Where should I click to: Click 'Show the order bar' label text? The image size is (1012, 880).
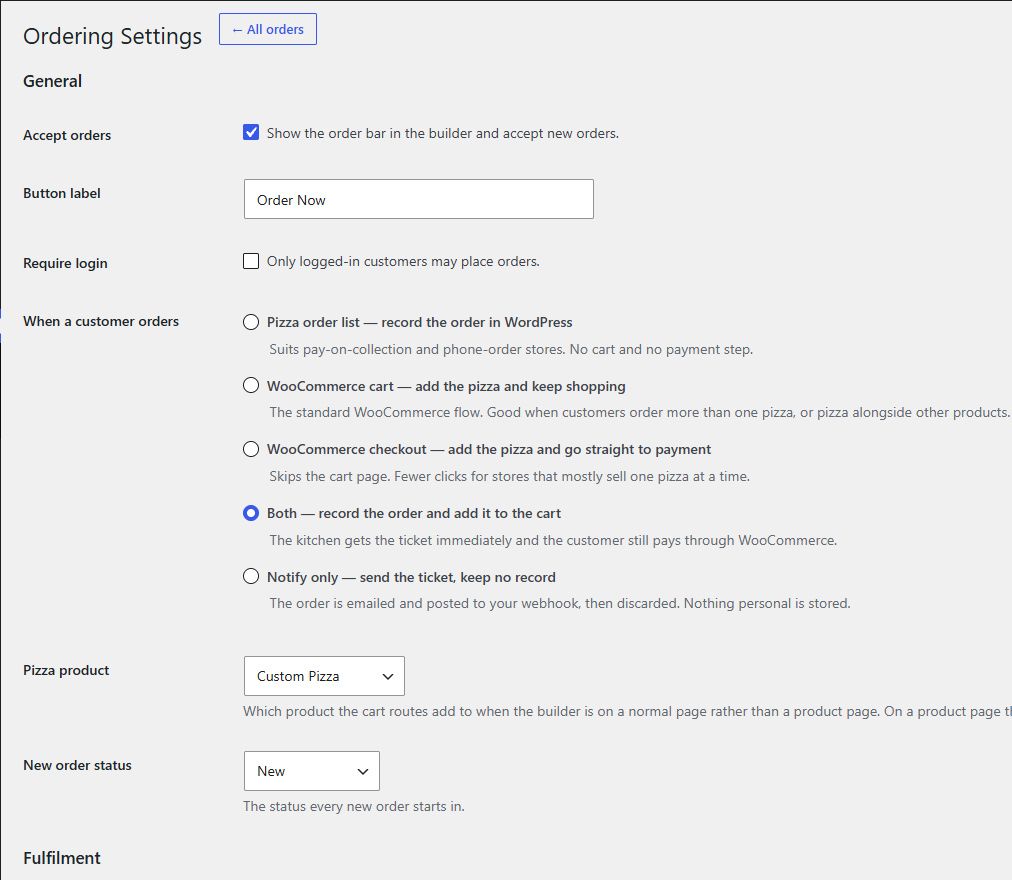click(443, 133)
